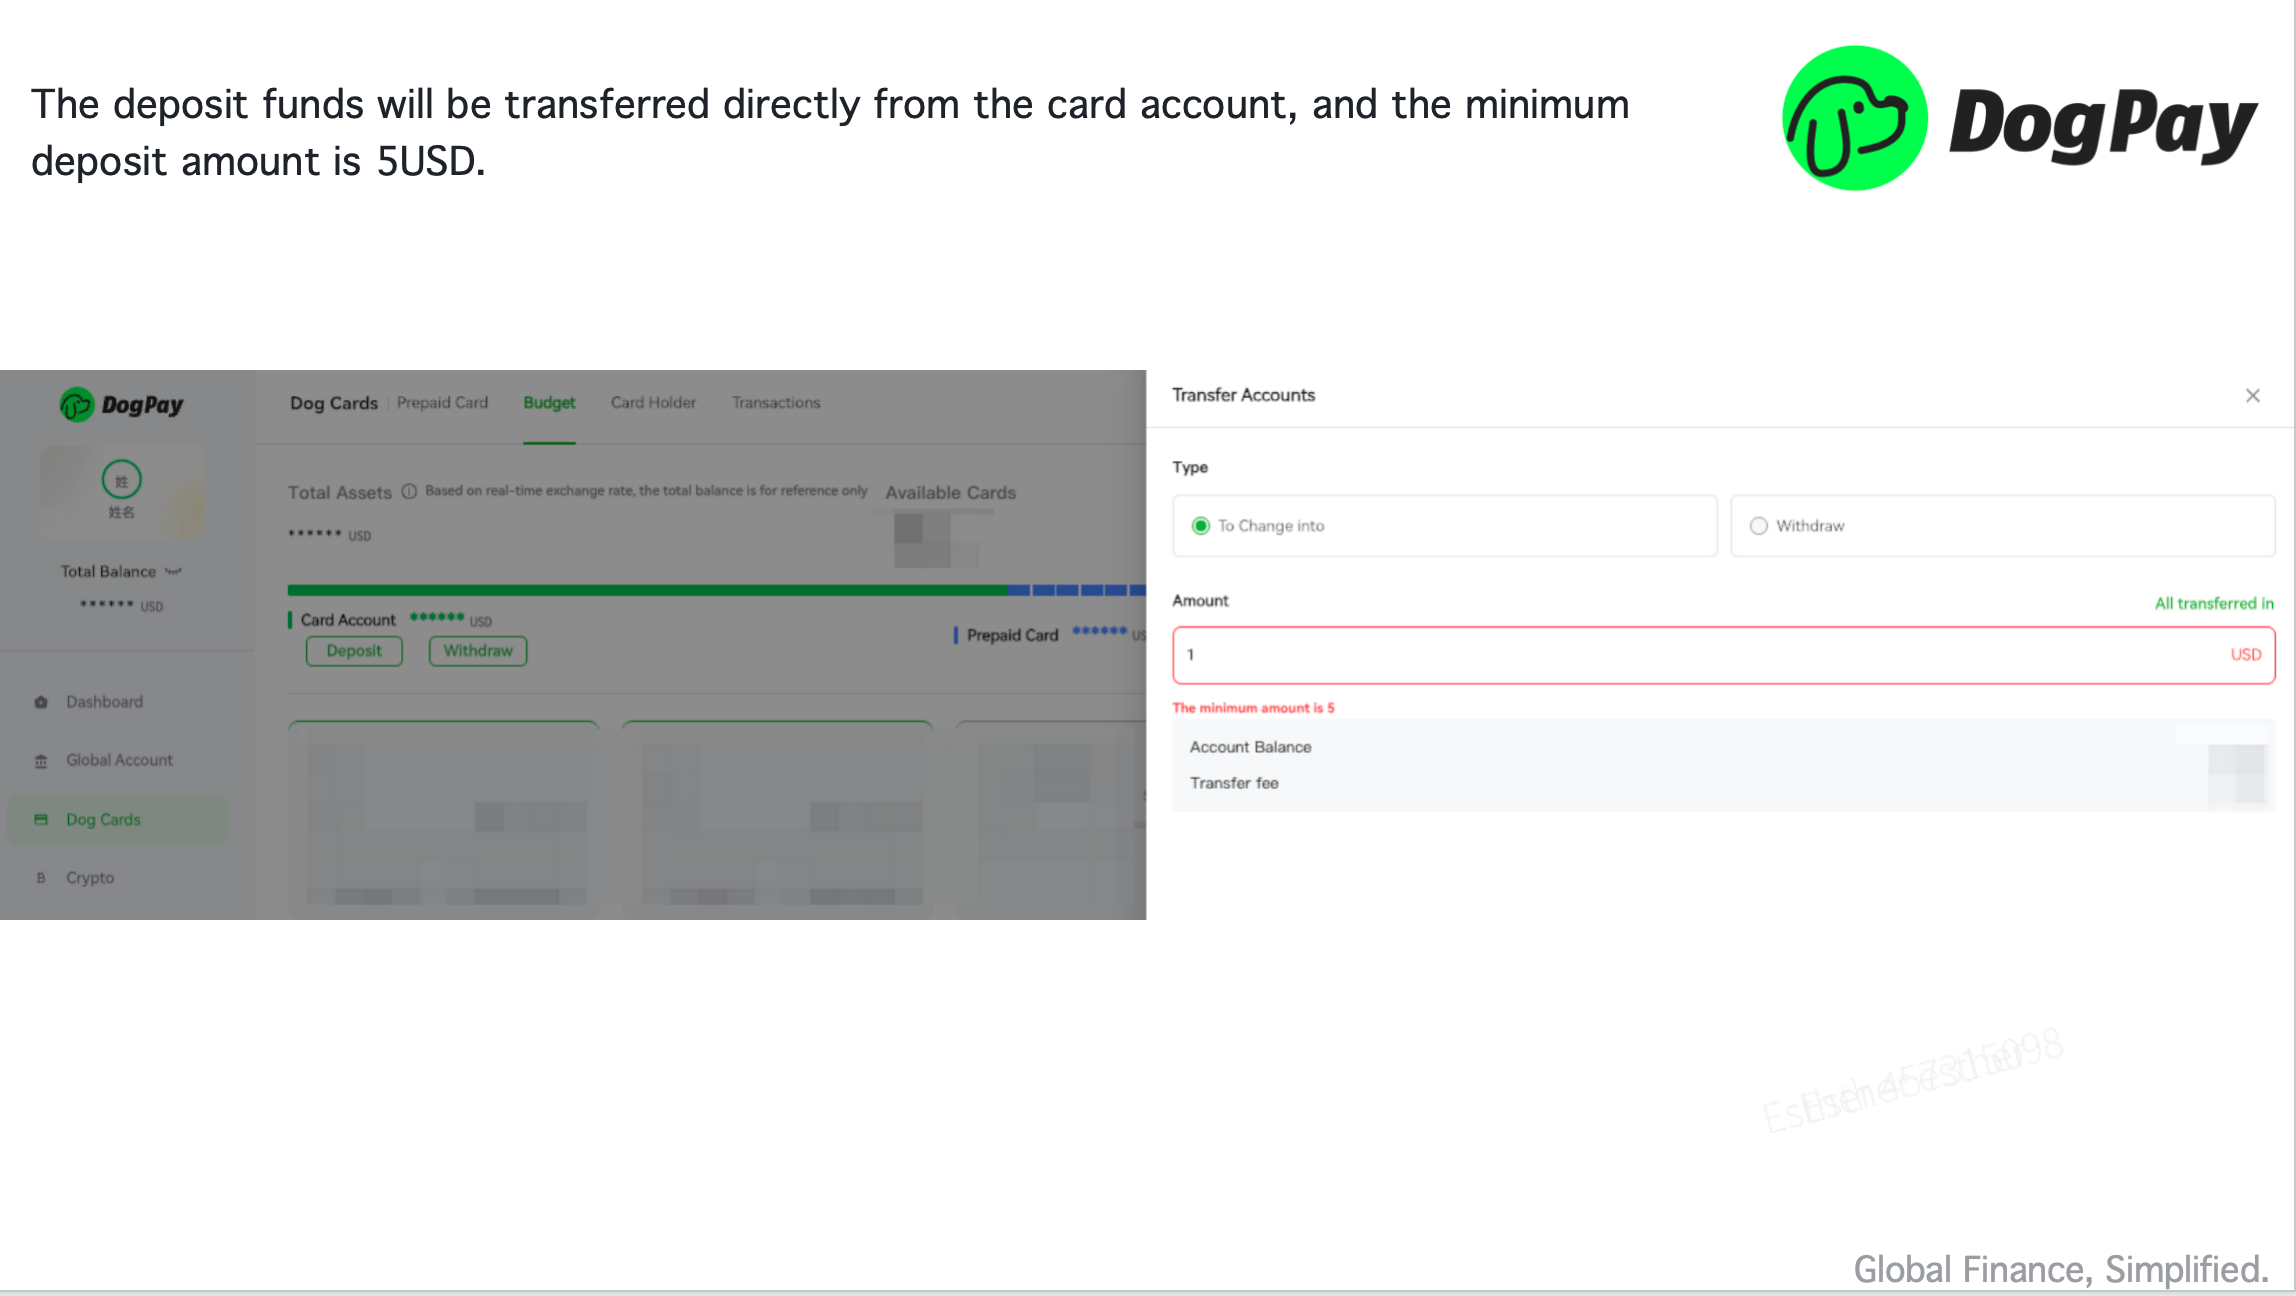
Task: Click the 'Prepaid Card' balance label
Action: [x=1012, y=635]
